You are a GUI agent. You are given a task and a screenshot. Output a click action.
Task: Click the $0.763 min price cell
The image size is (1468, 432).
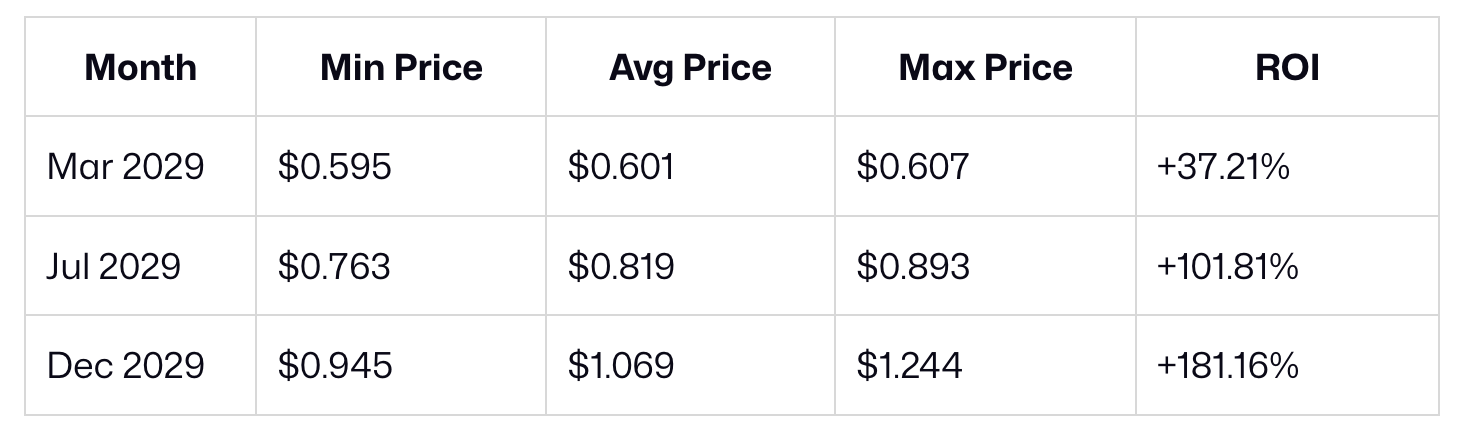[x=334, y=266]
